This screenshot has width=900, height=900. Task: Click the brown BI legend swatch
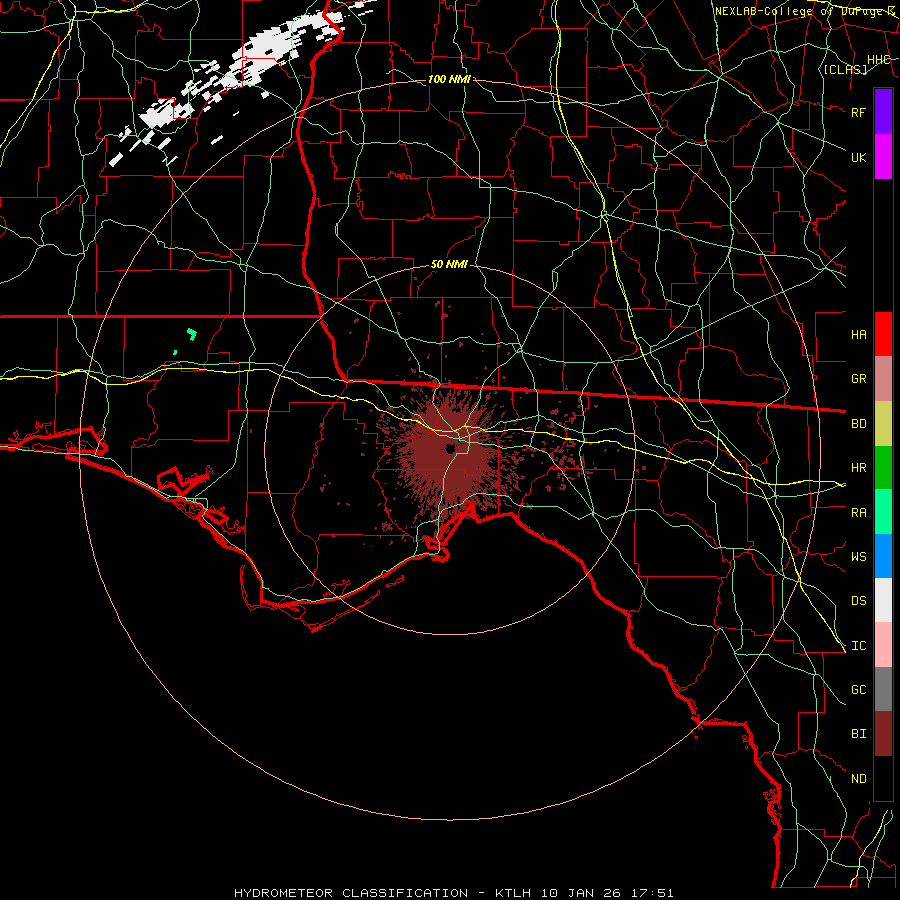click(883, 734)
